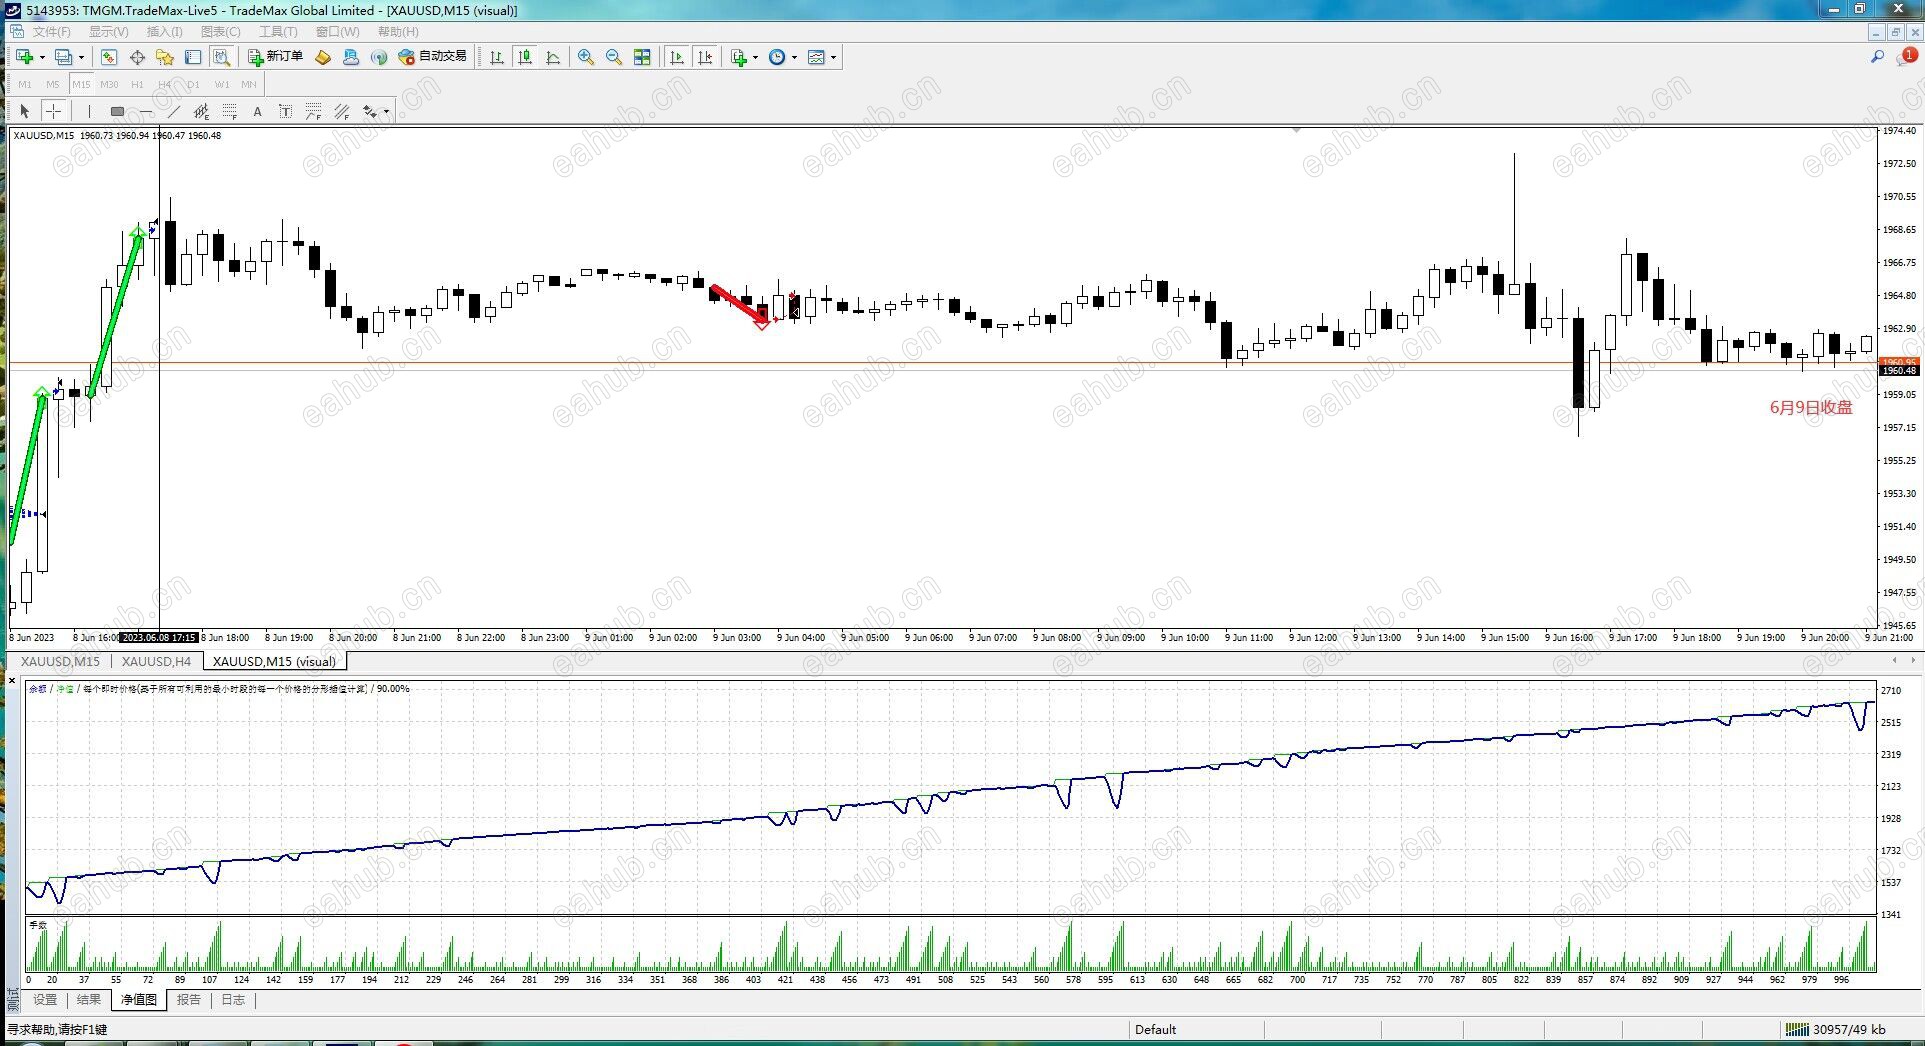This screenshot has height=1046, width=1925.
Task: Open 图表(C) menu
Action: tap(221, 32)
